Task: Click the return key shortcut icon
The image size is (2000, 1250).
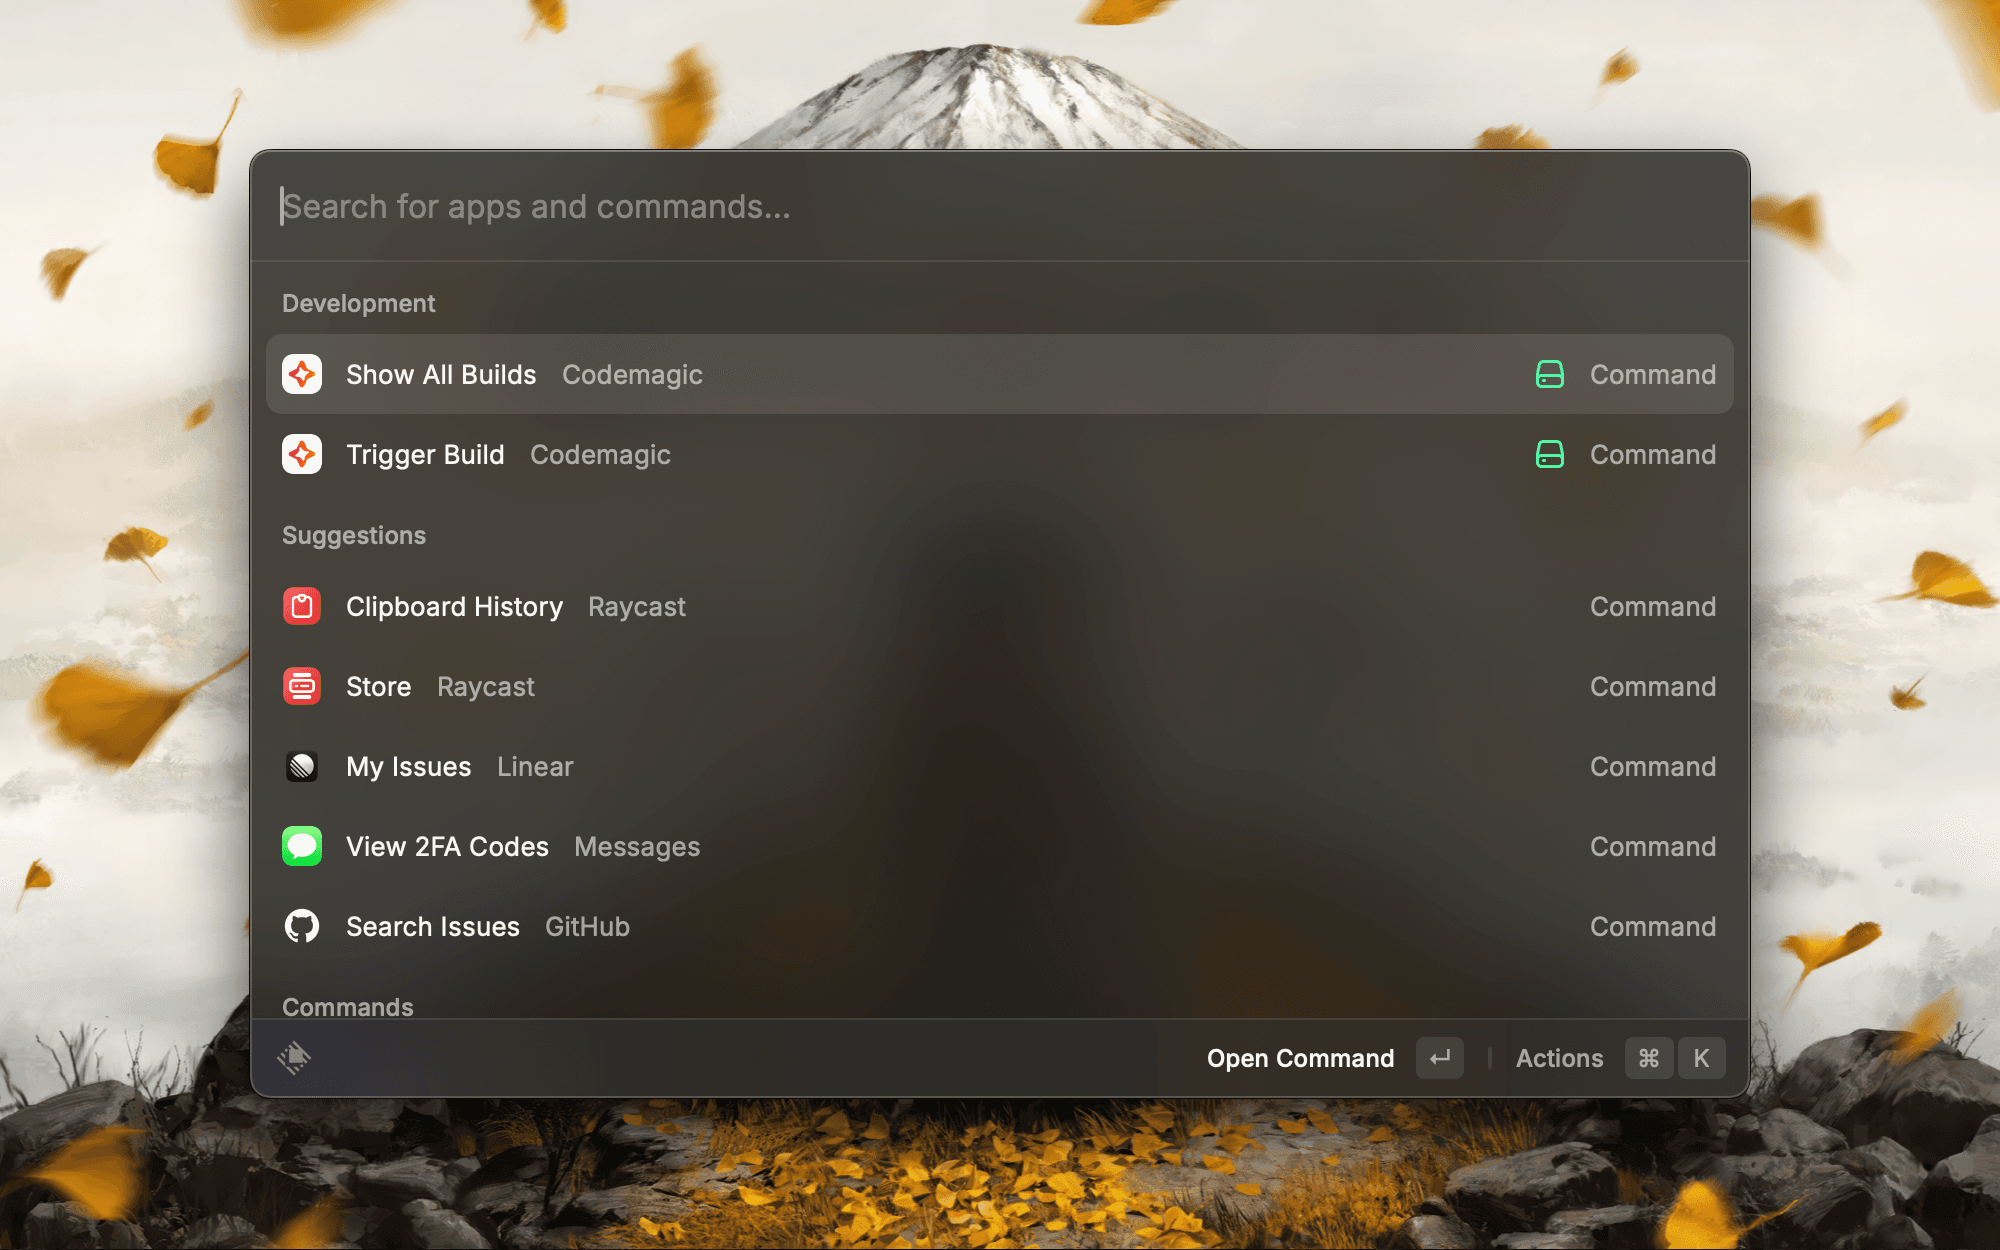Action: coord(1439,1058)
